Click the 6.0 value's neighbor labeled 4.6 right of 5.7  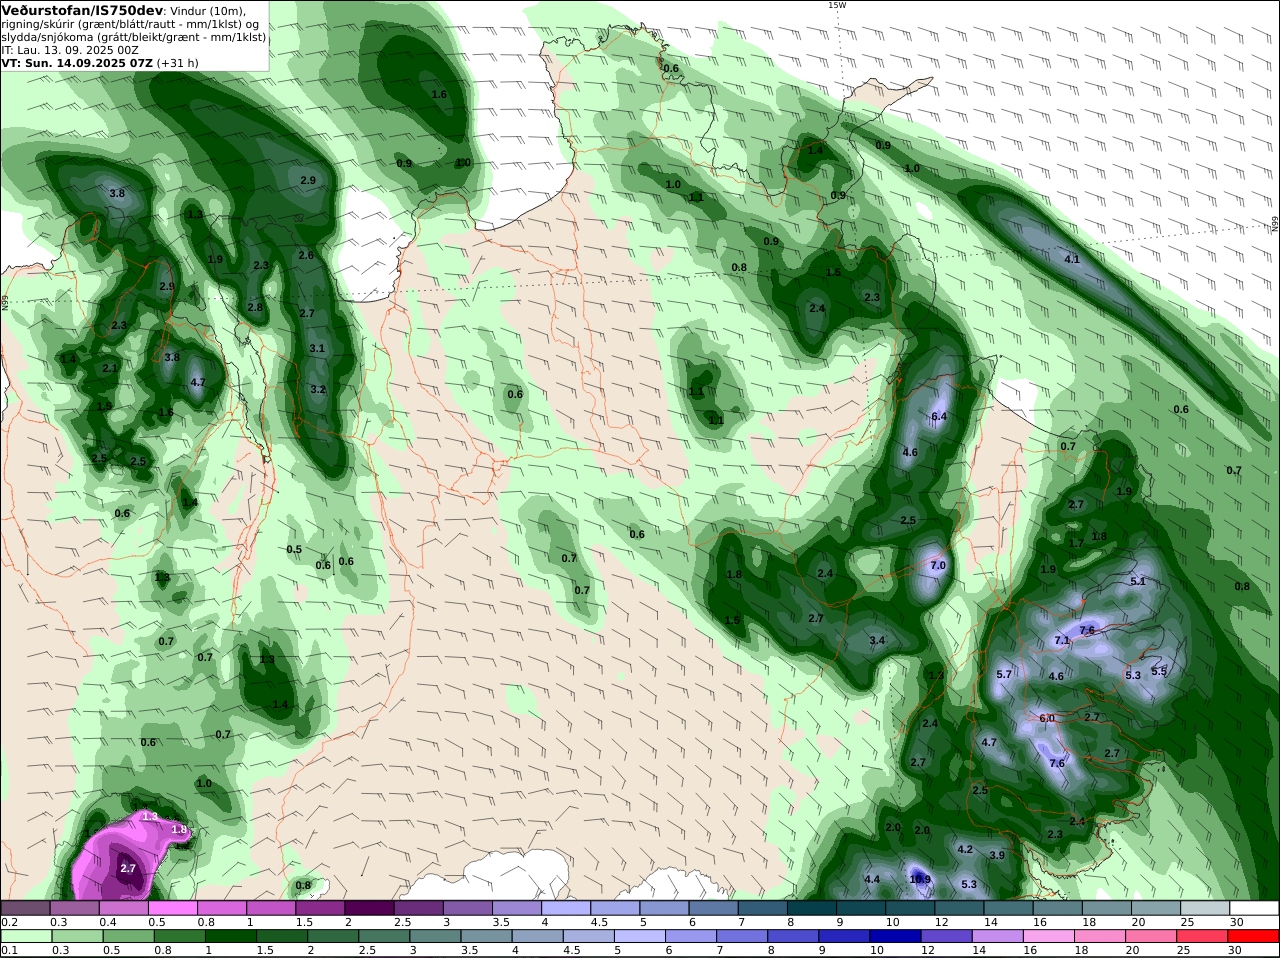click(x=1056, y=676)
